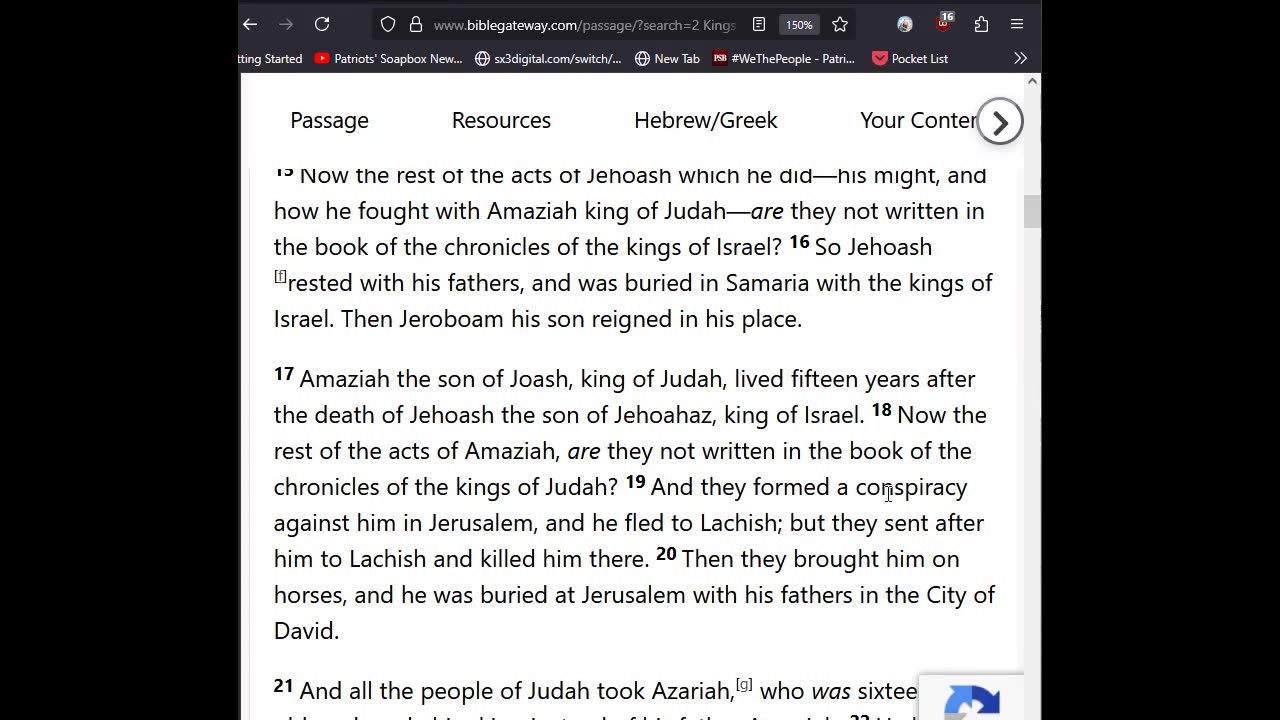
Task: Toggle reader view icon
Action: tap(759, 24)
